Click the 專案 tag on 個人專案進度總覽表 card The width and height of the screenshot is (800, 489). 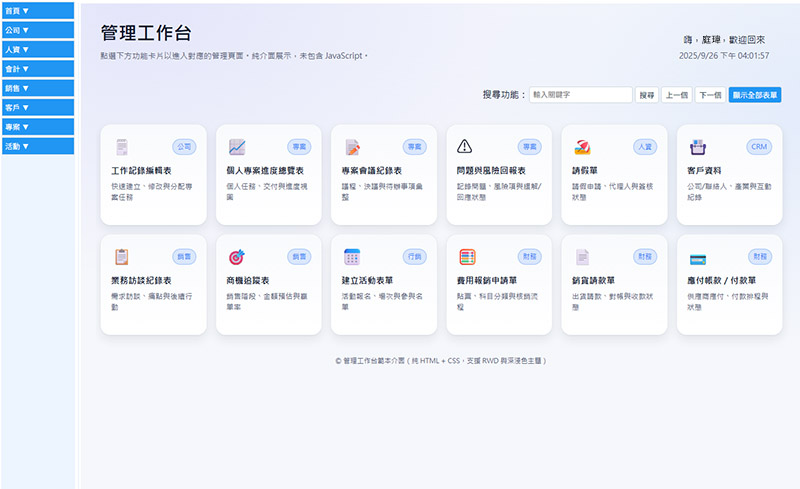[x=299, y=147]
